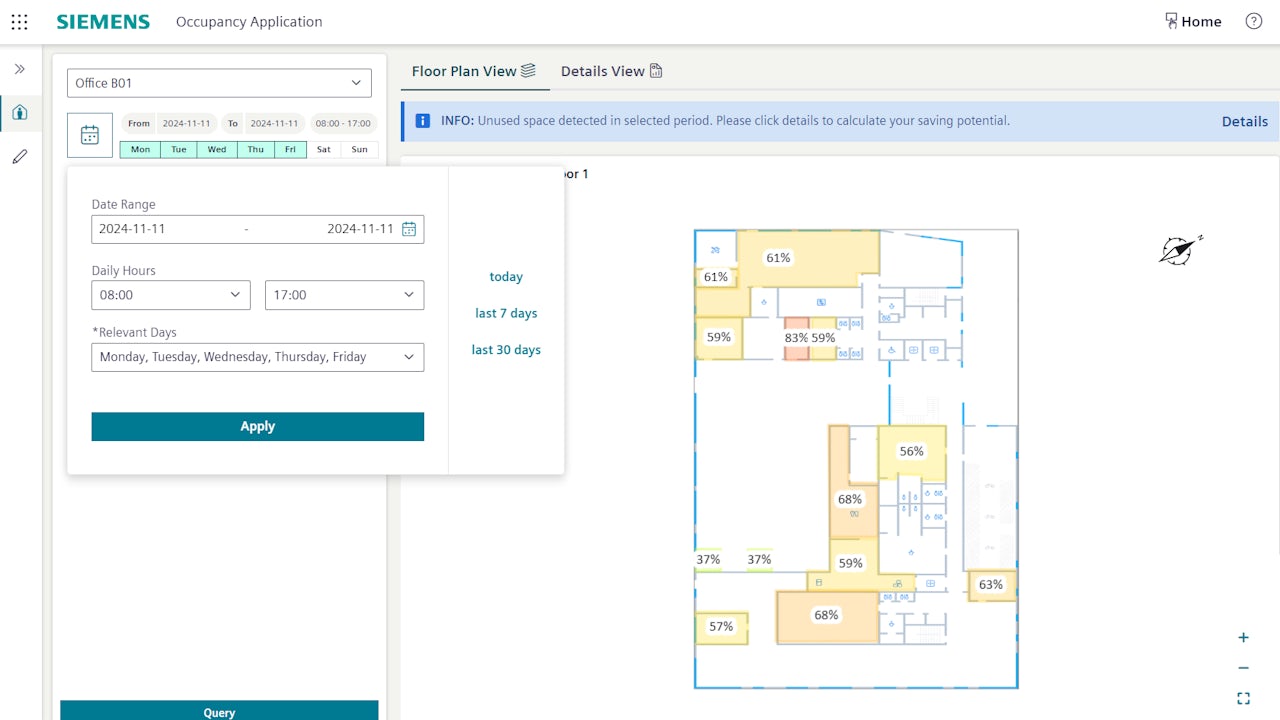Screen dimensions: 1280x720
Task: Click the fit-to-screen fullscreen icon
Action: (x=1243, y=698)
